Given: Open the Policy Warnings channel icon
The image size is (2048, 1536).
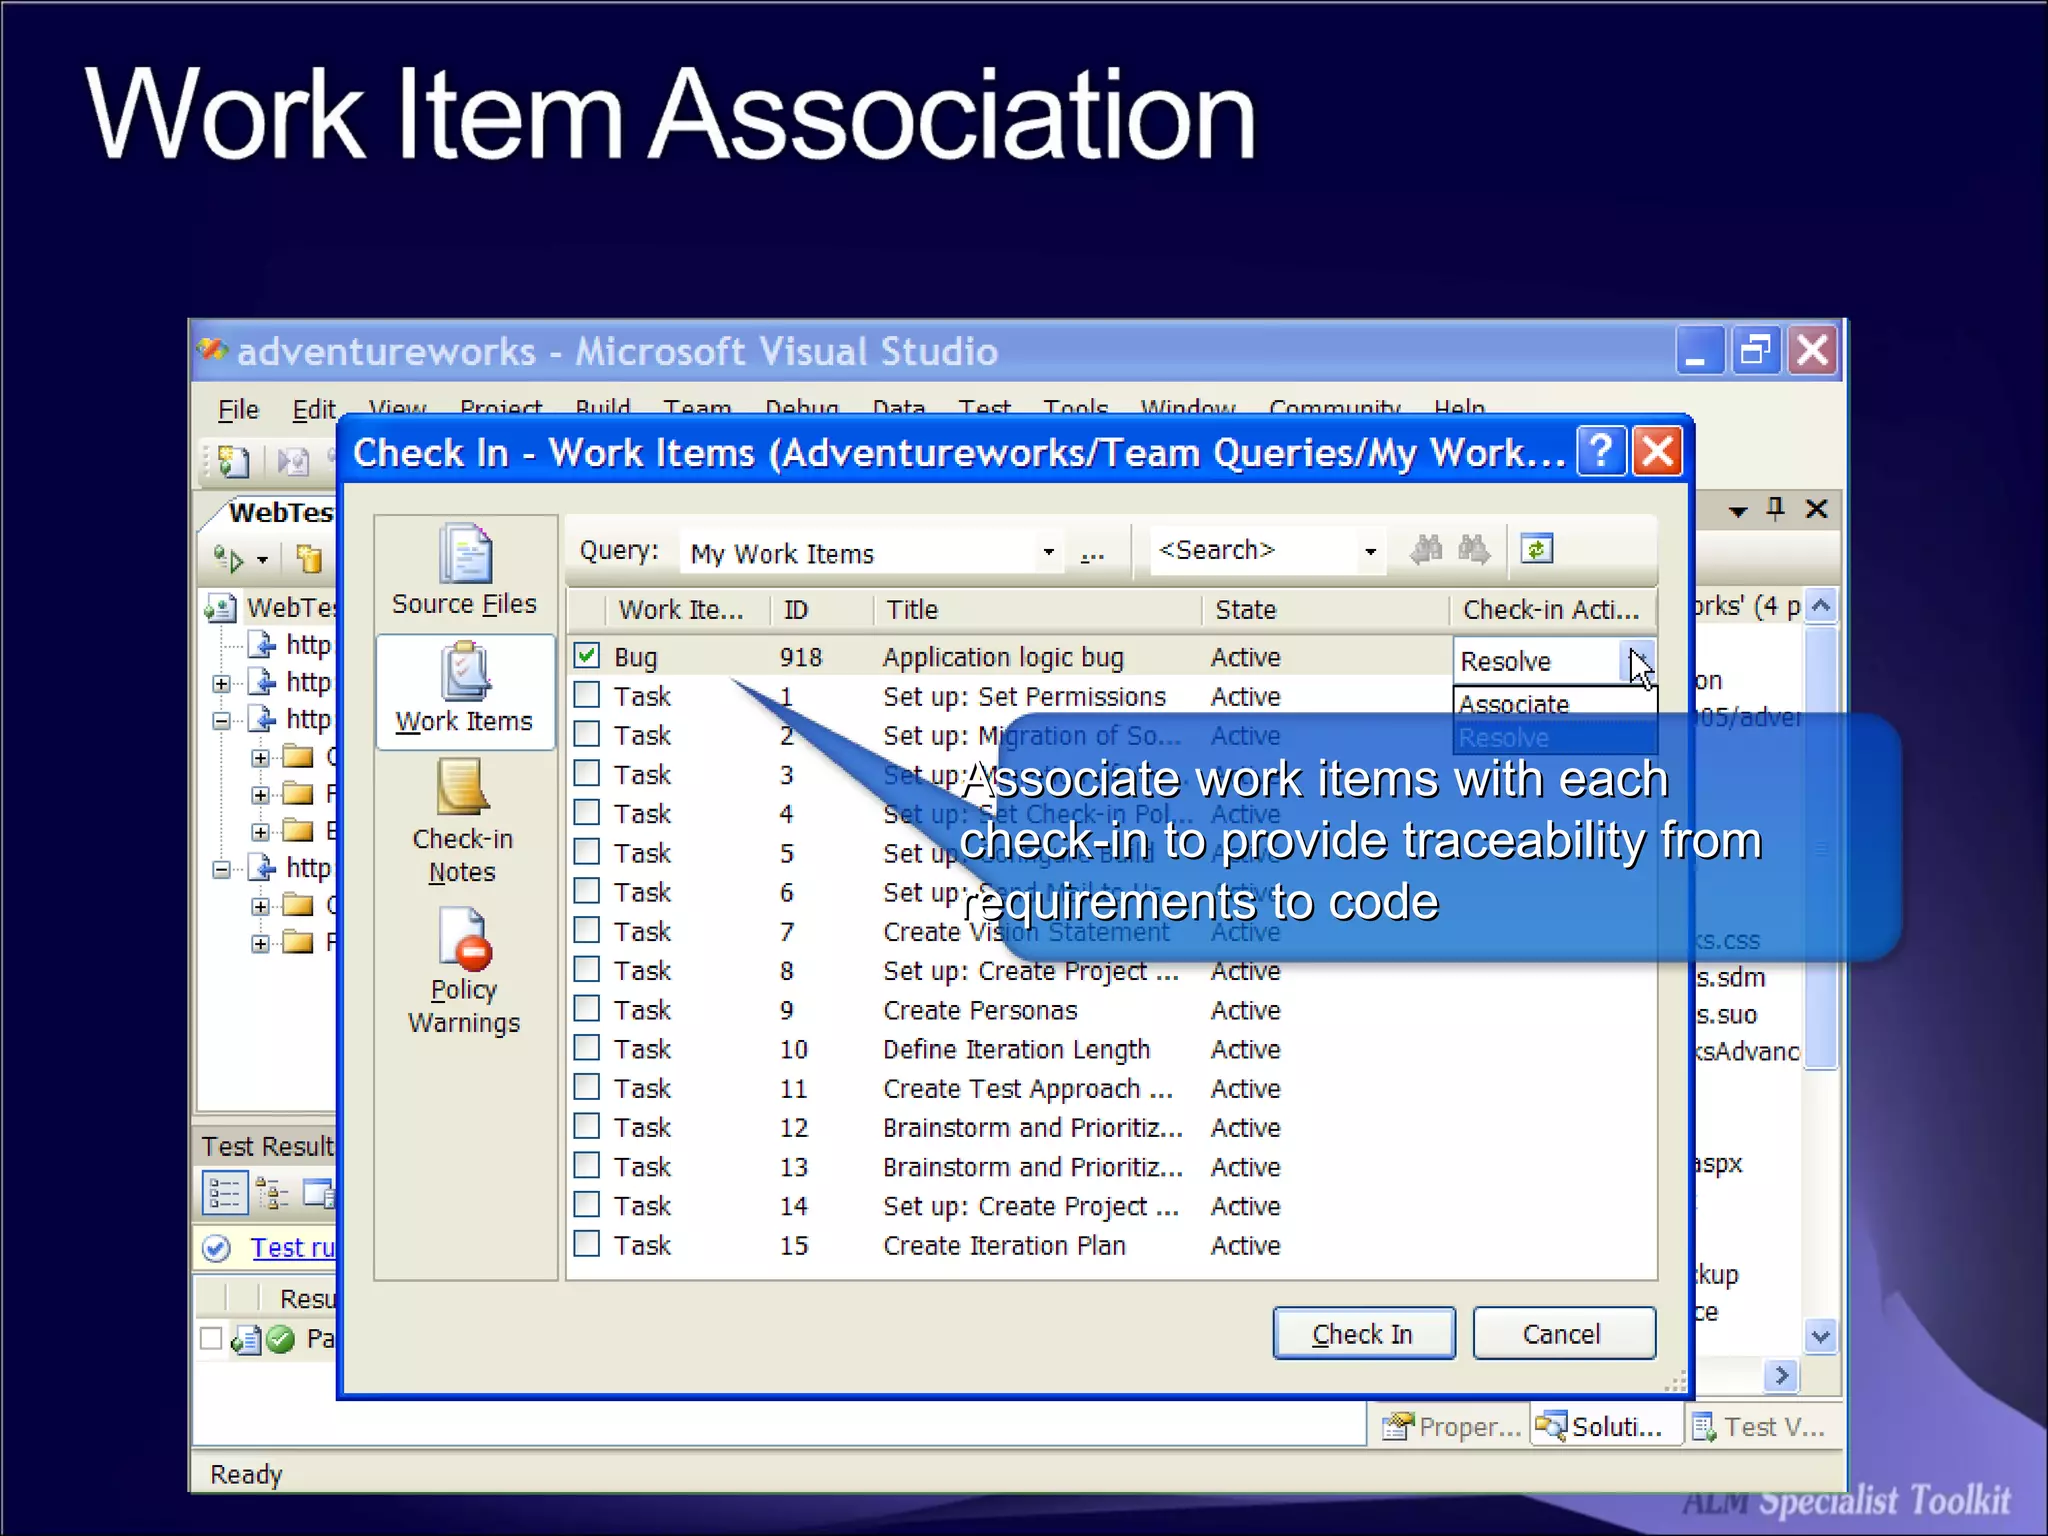Looking at the screenshot, I should click(464, 938).
